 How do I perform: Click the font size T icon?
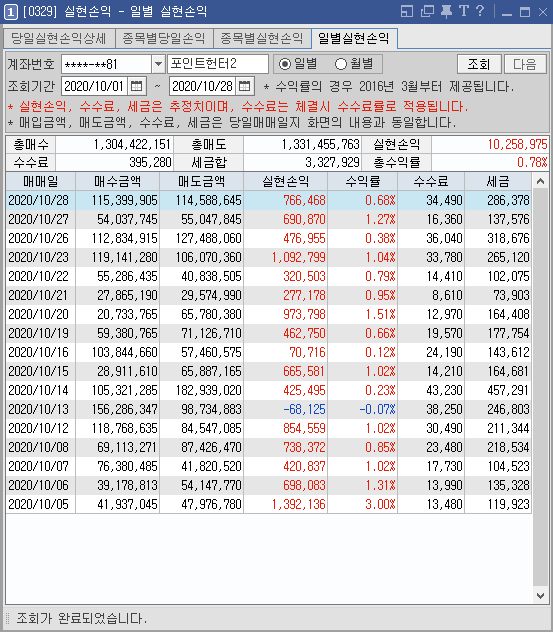(464, 11)
